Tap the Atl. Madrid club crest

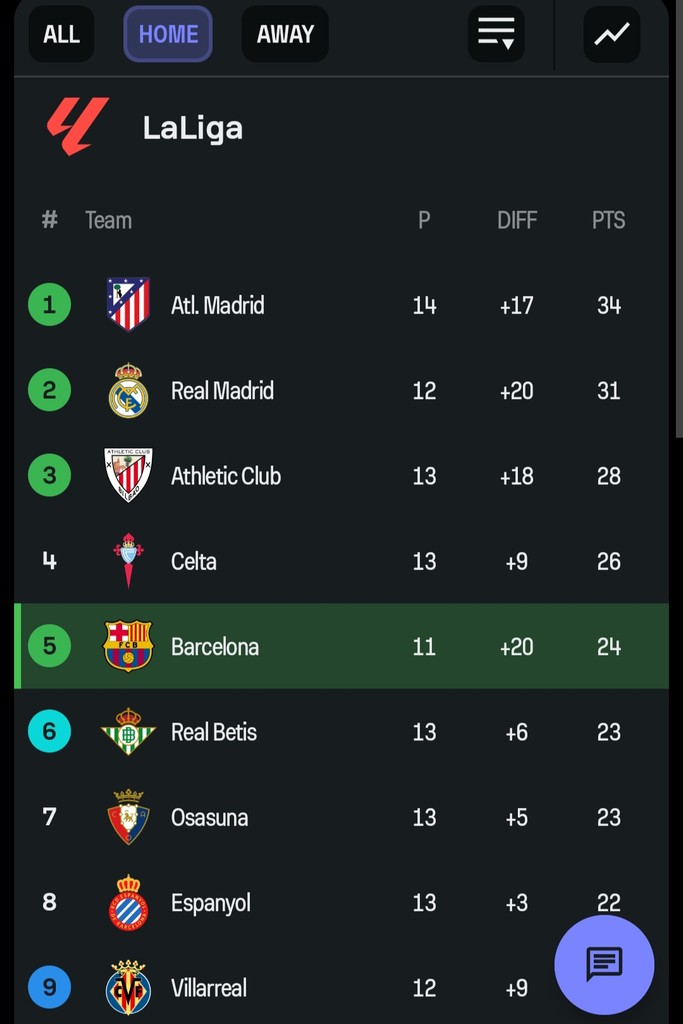coord(128,304)
